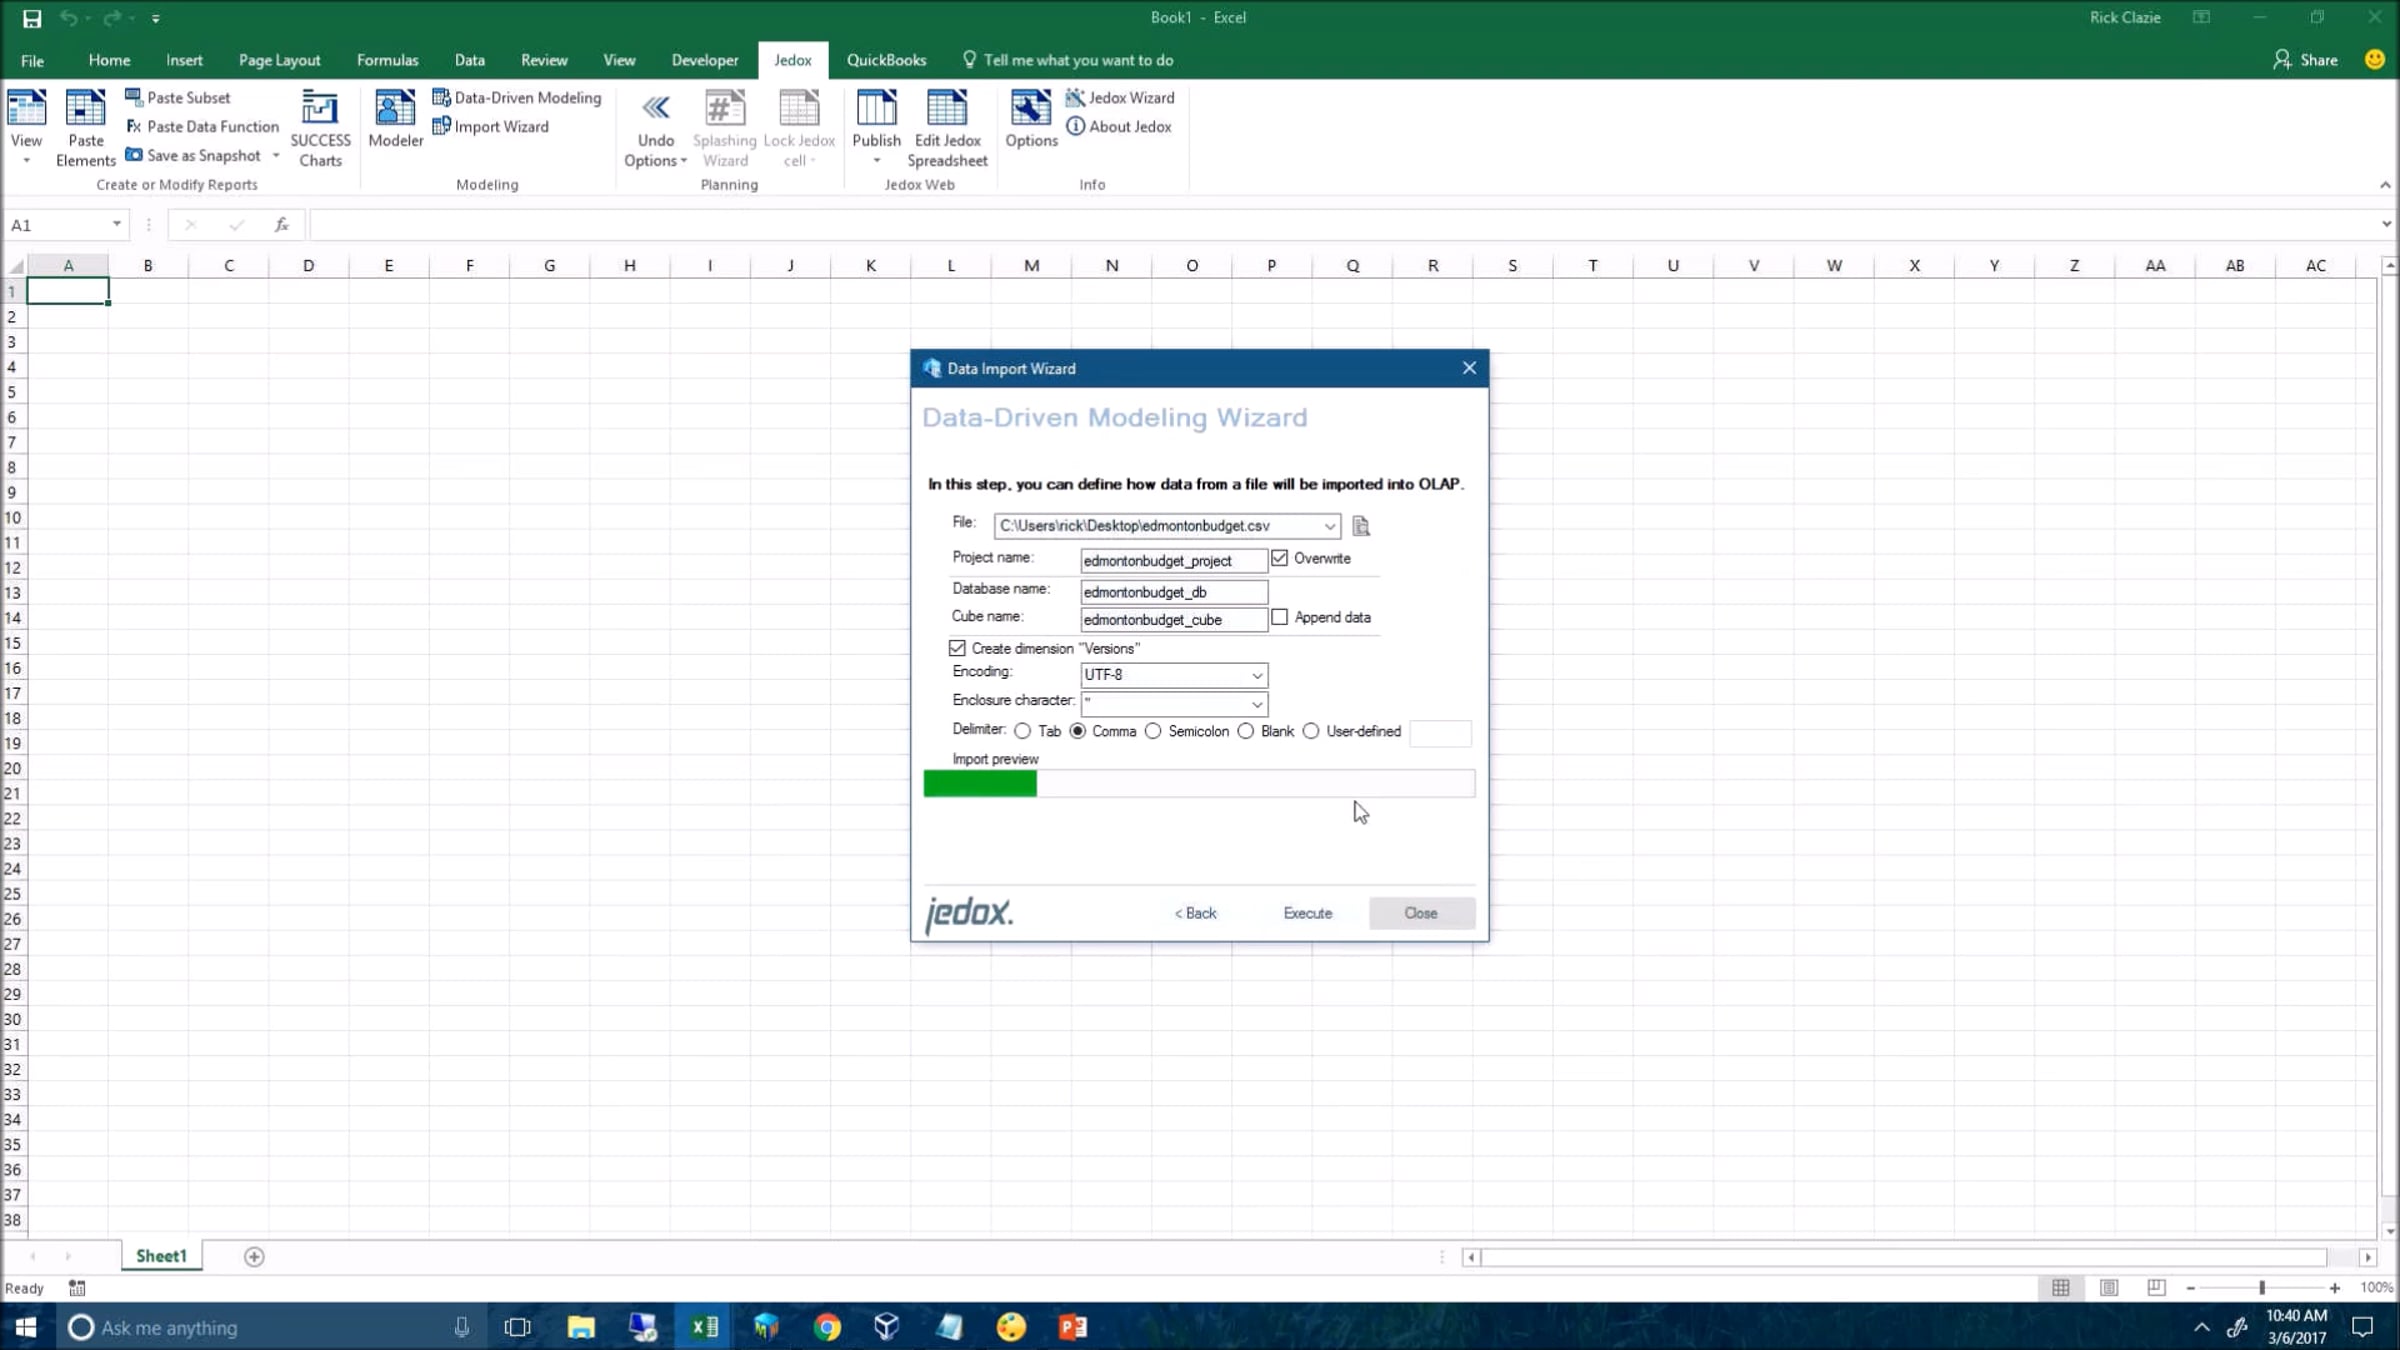
Task: Click the Execute button
Action: coord(1307,913)
